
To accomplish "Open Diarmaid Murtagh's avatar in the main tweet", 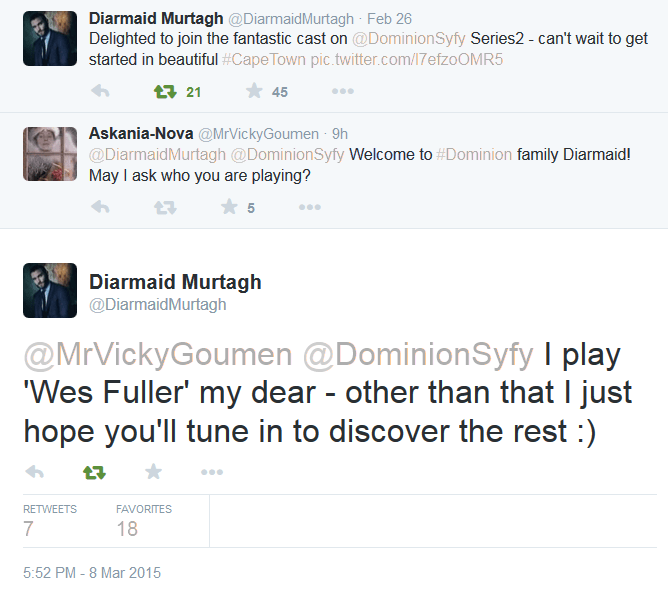I will point(50,290).
